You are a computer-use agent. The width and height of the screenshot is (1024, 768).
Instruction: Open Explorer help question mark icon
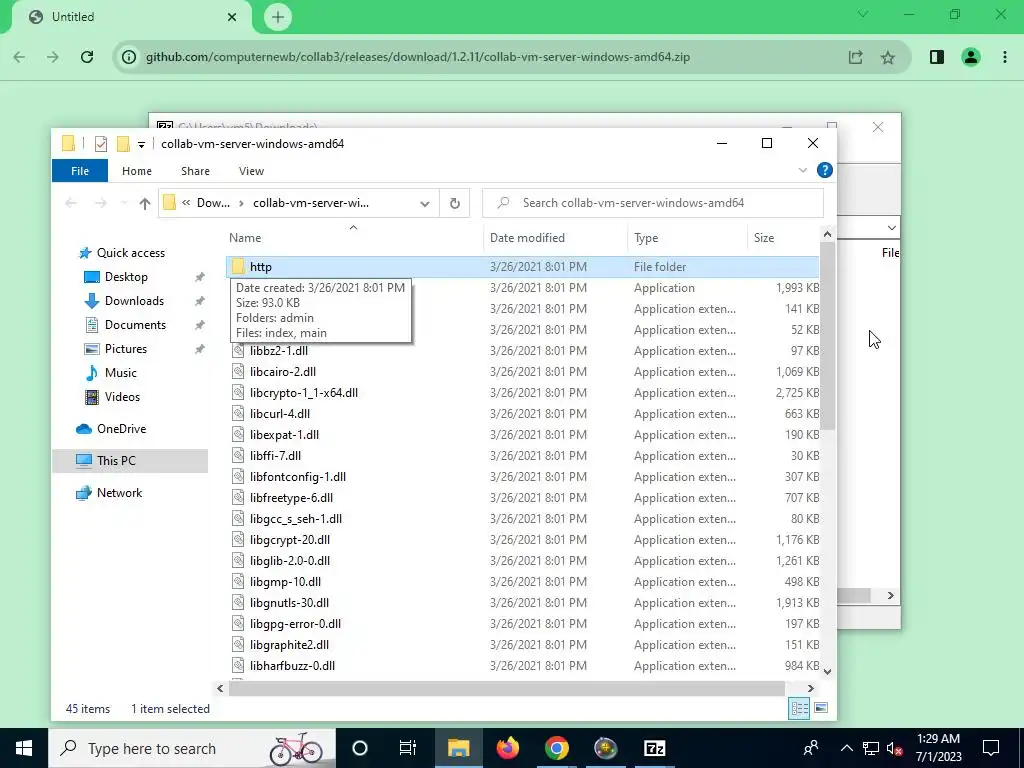click(x=825, y=170)
